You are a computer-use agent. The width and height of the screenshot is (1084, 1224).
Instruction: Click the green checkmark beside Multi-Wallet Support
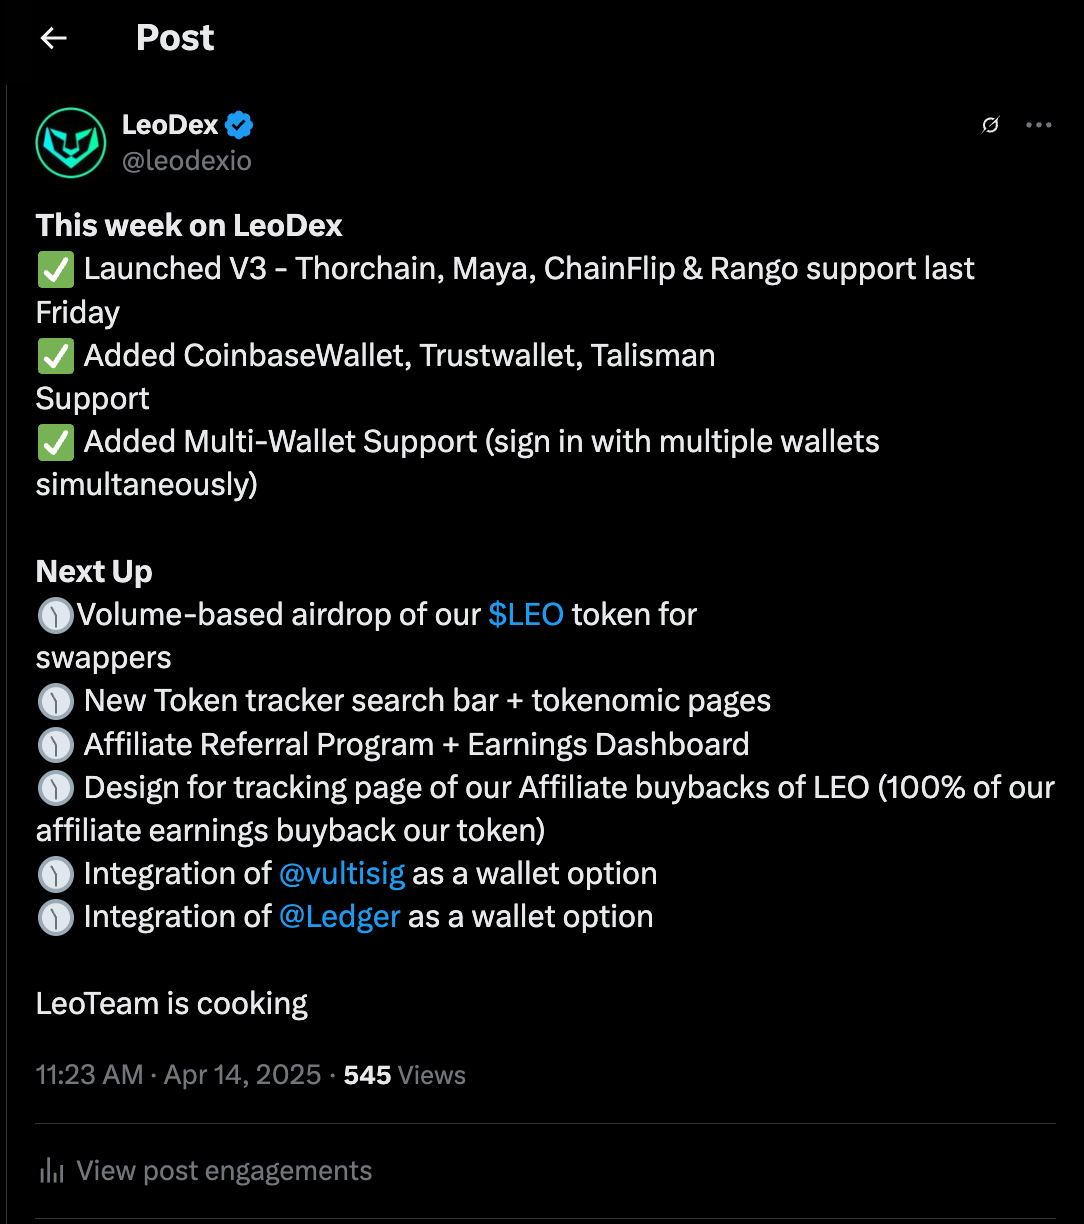click(55, 442)
